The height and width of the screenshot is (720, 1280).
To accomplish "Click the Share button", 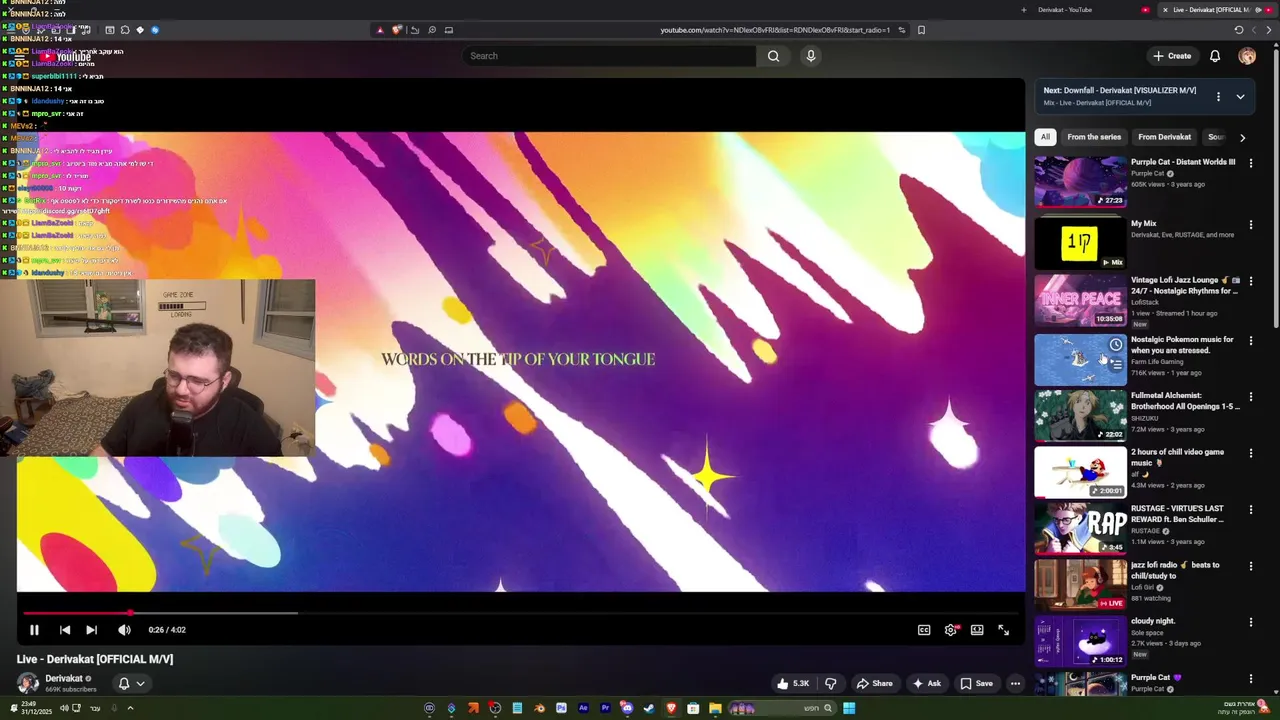I will point(874,684).
